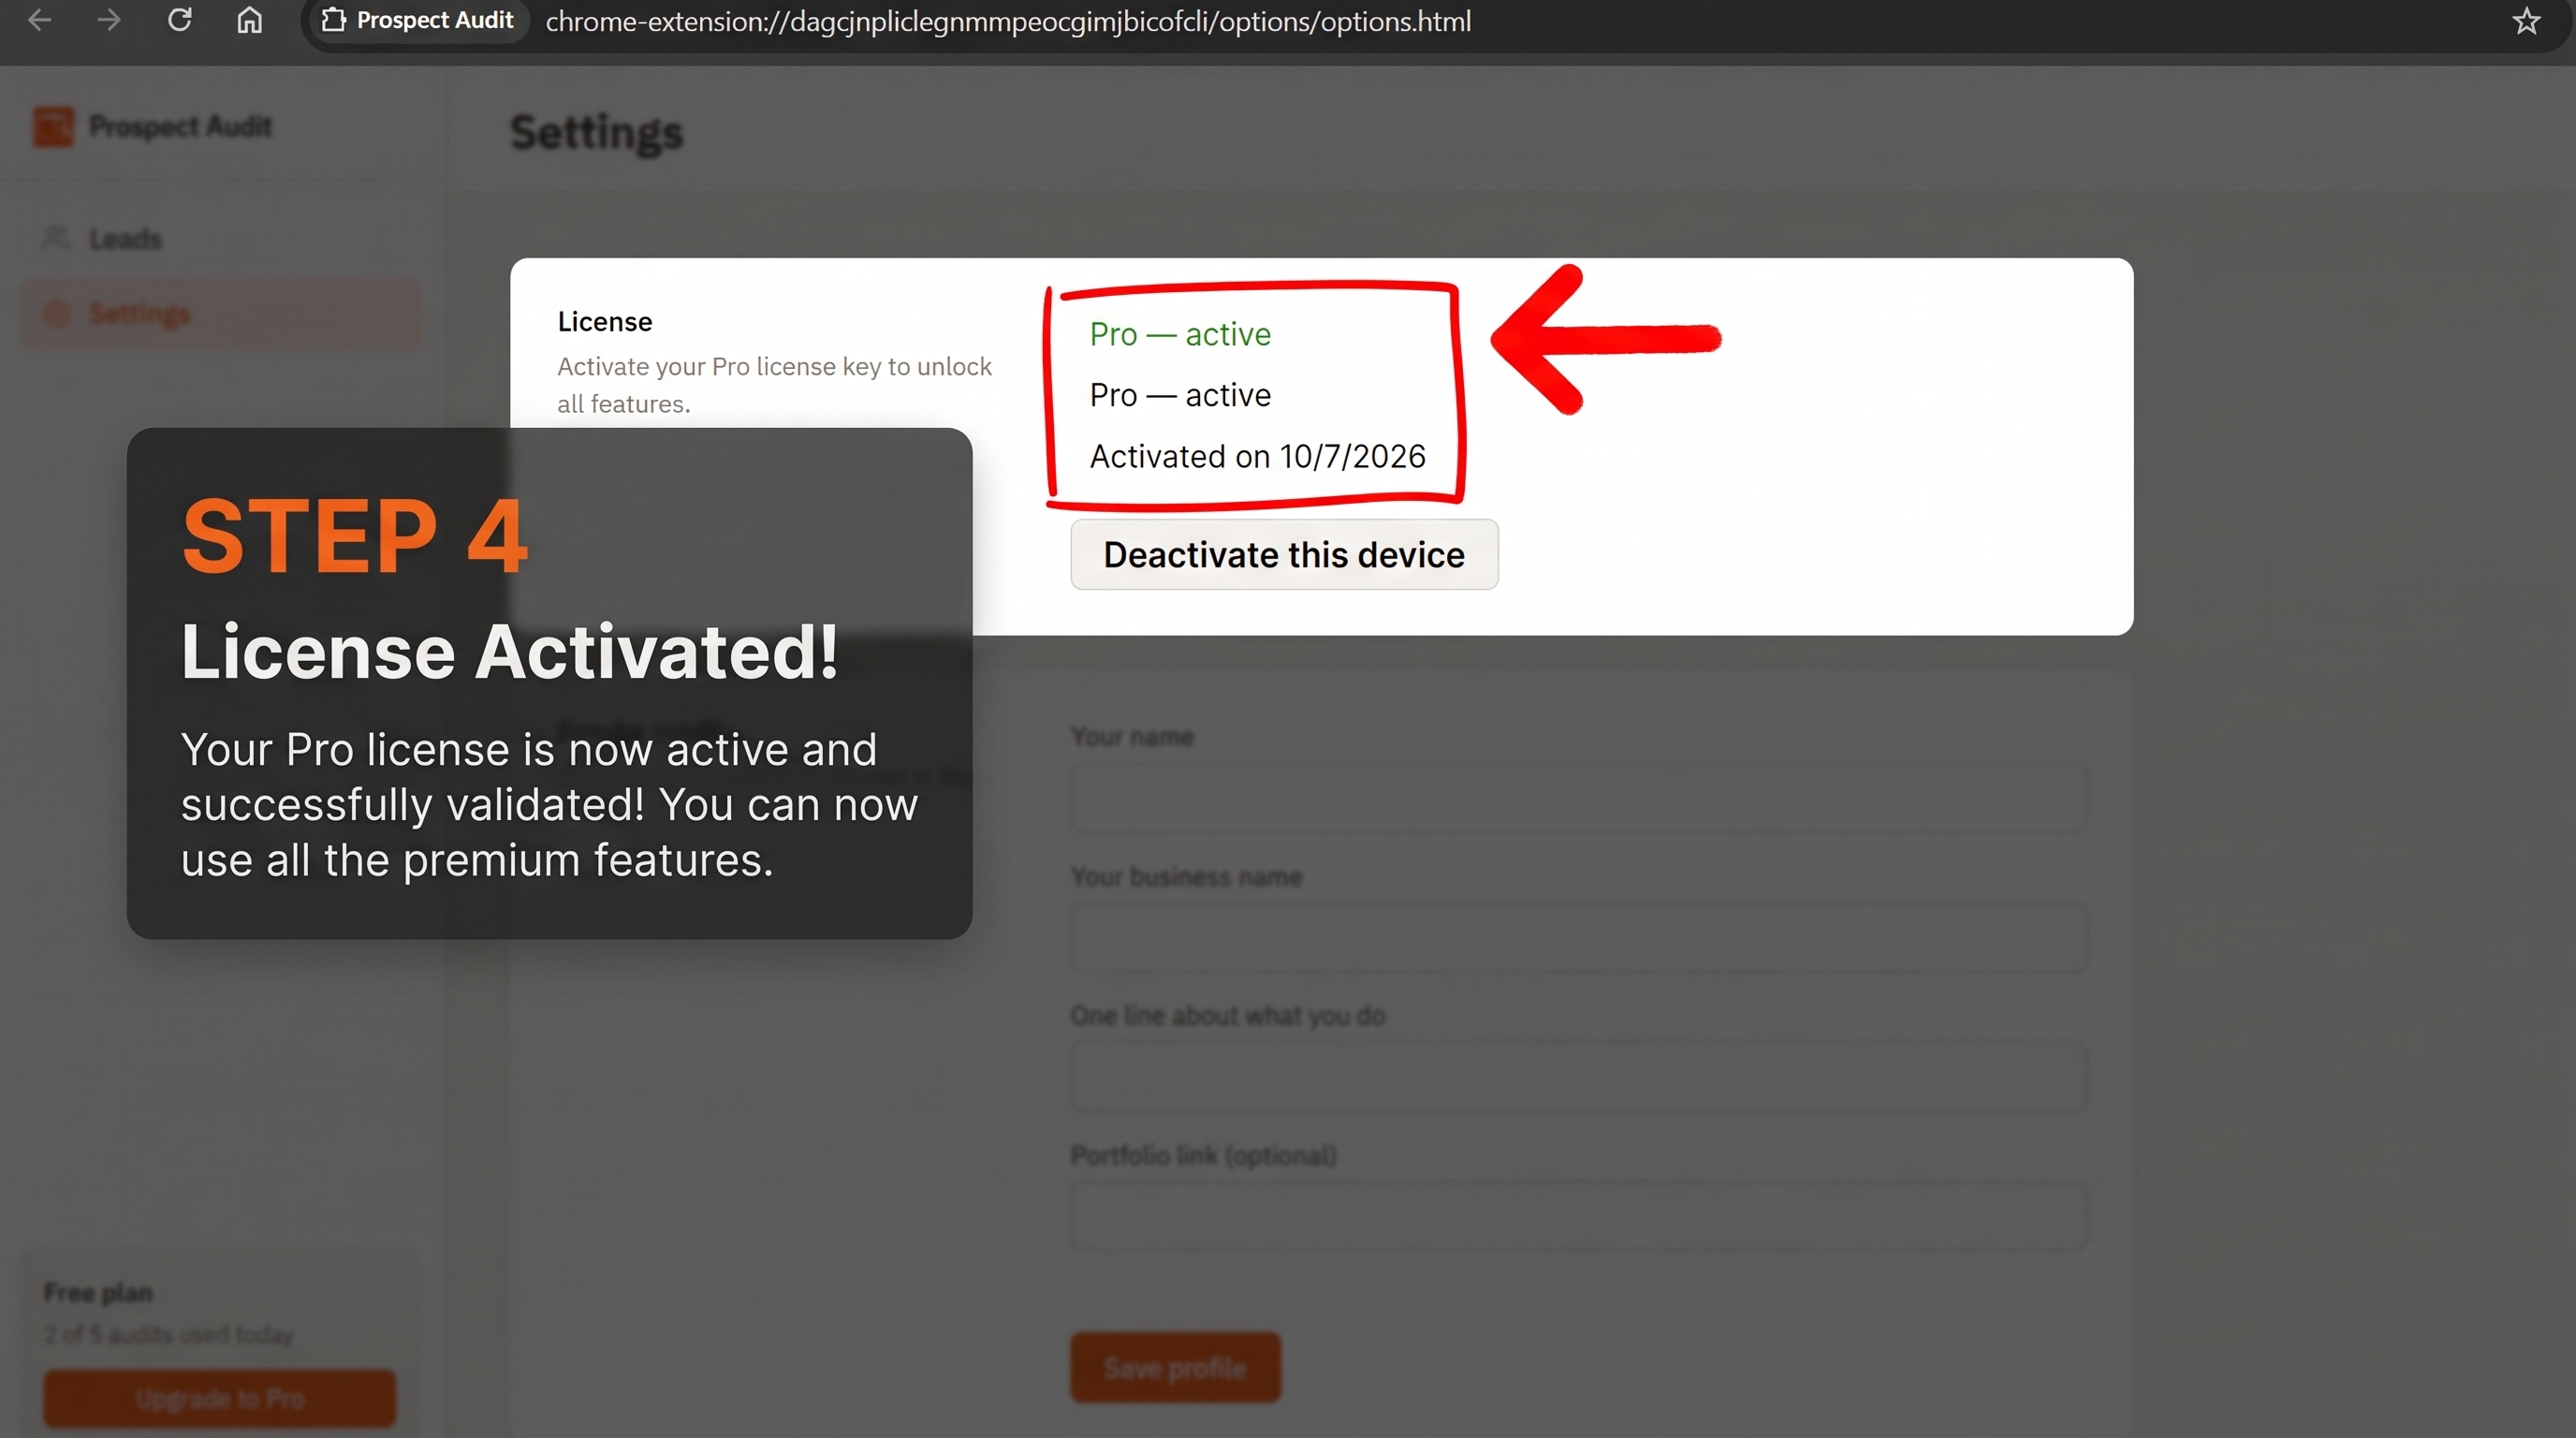The image size is (2576, 1438).
Task: Click the "Free plan" label
Action: tap(98, 1292)
